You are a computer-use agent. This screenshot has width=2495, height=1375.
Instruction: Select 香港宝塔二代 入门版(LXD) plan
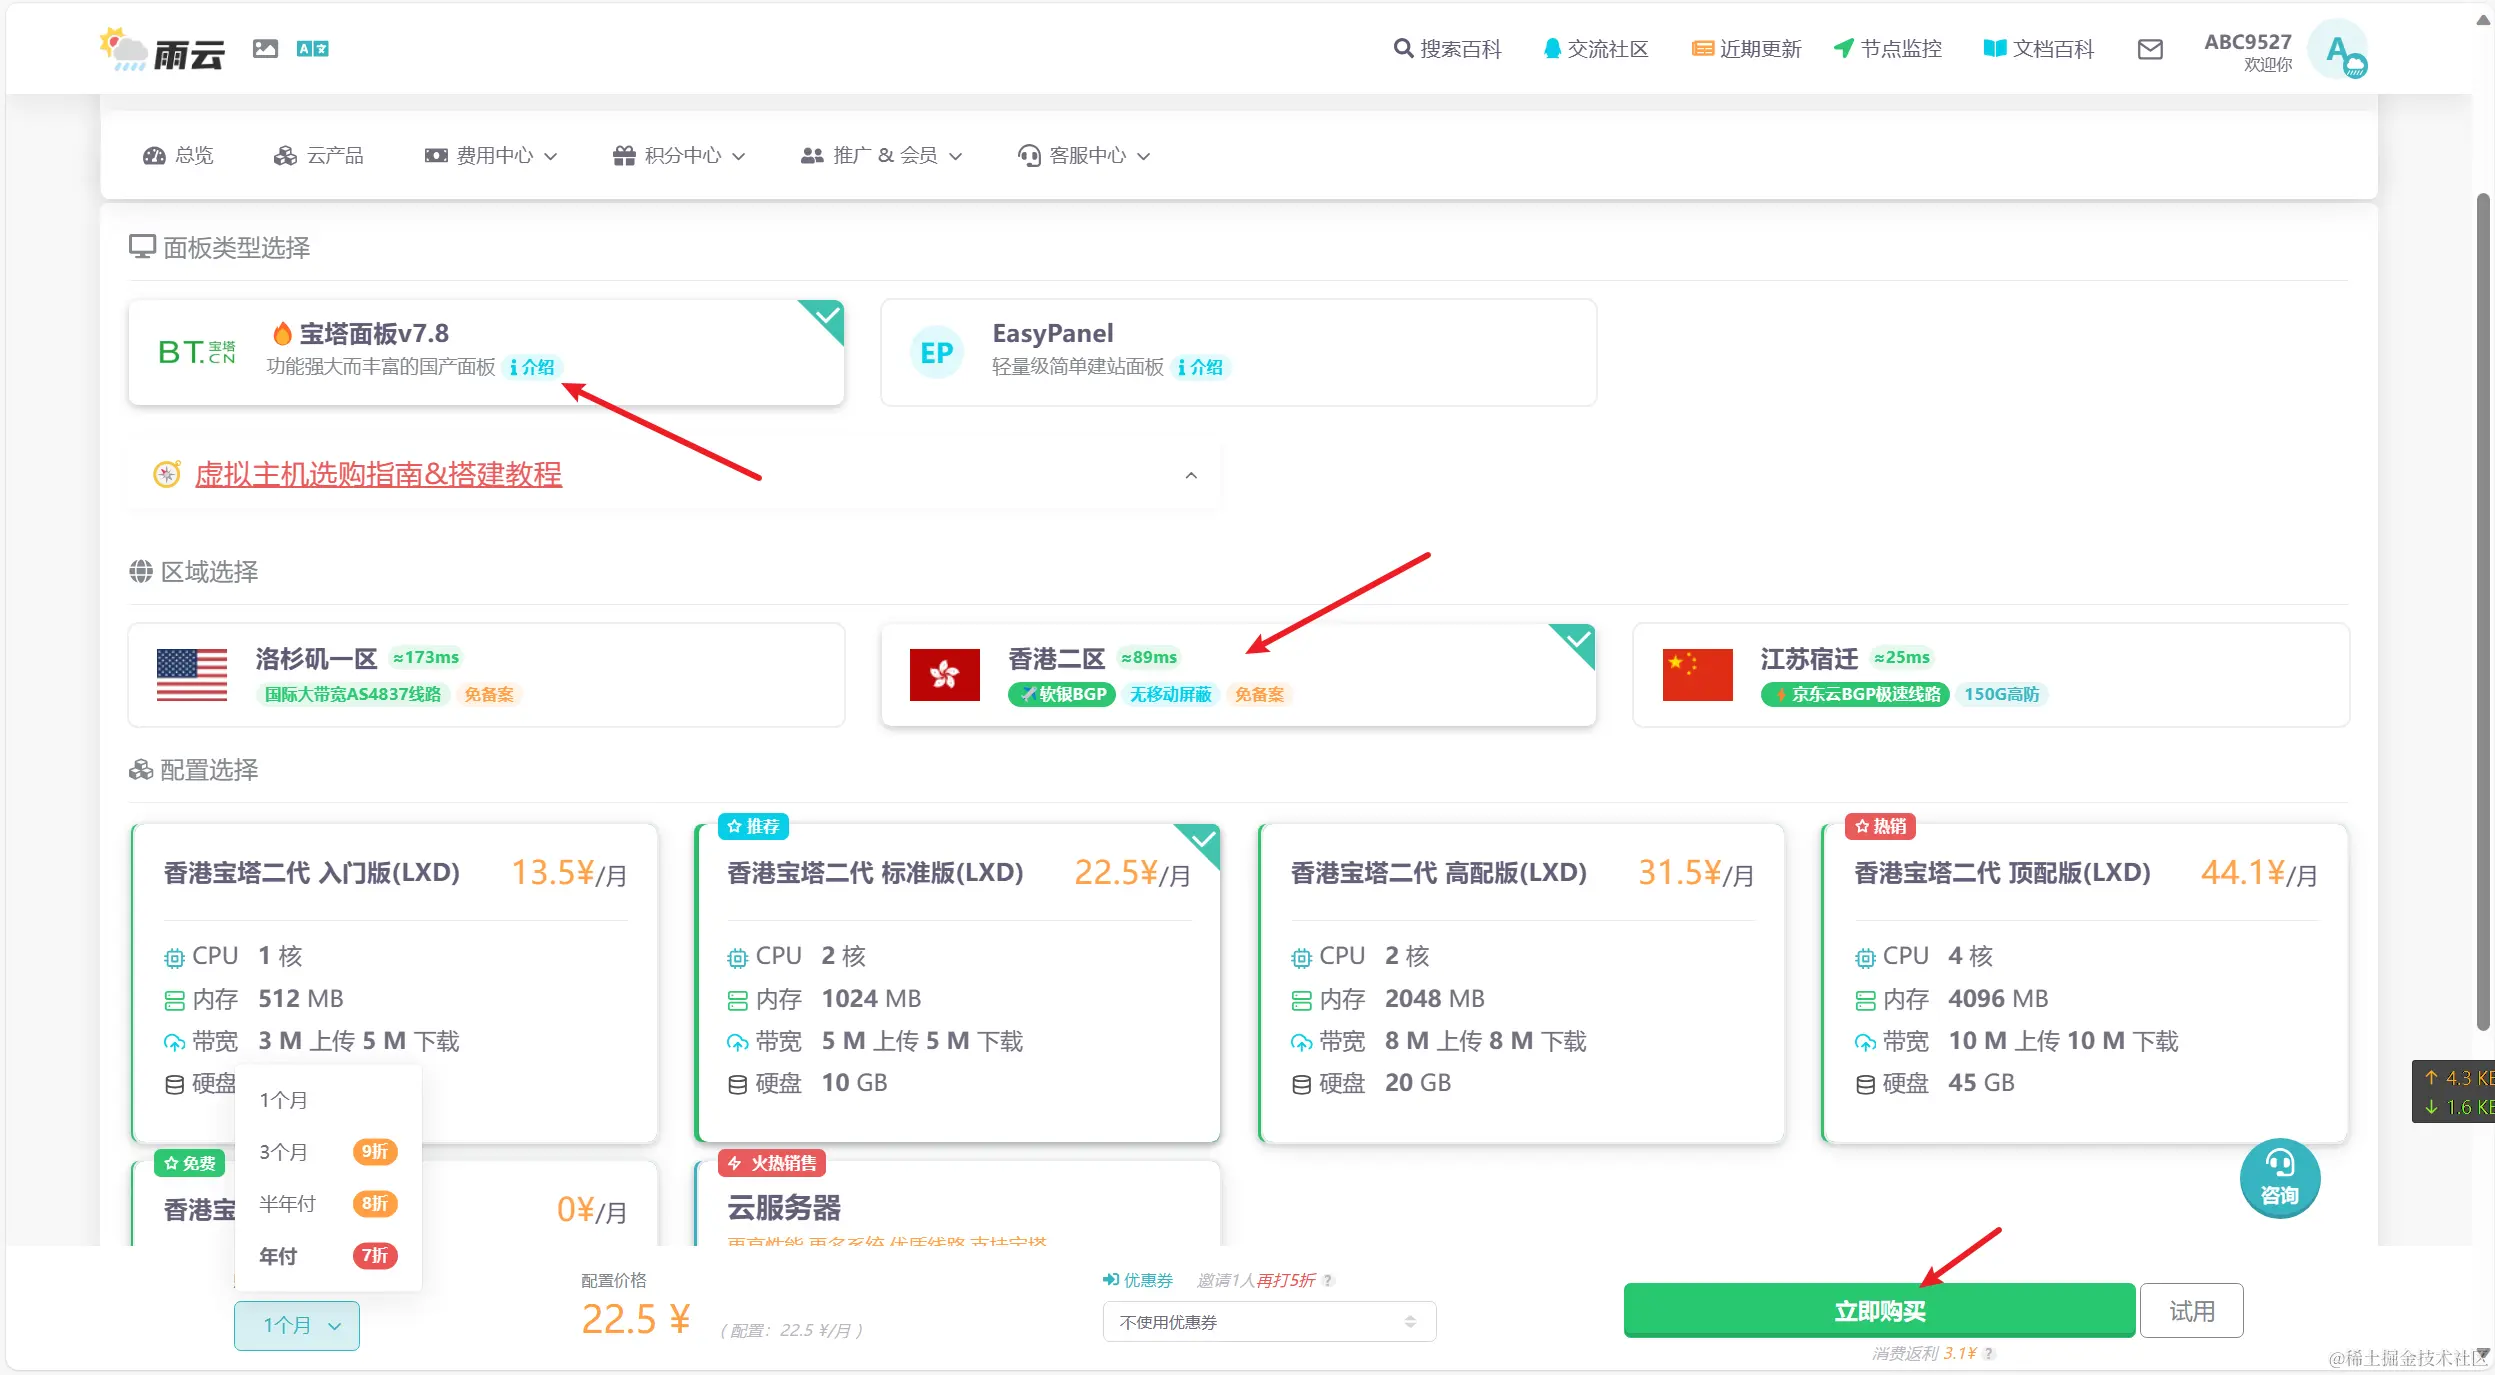pyautogui.click(x=395, y=982)
